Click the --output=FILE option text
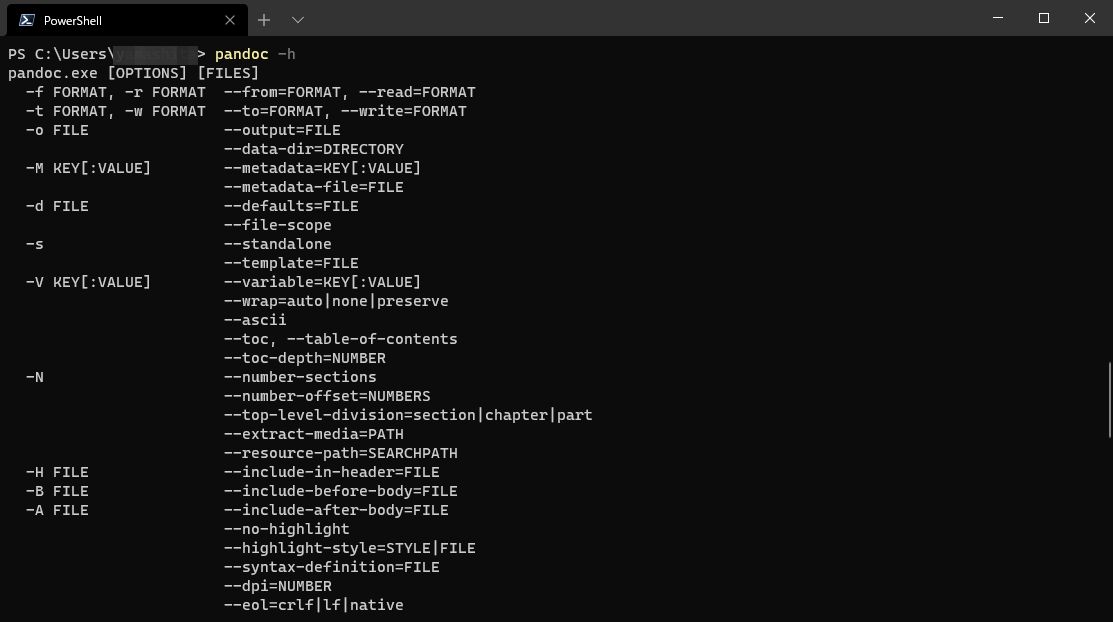Screen dimensions: 1113x622 click(x=282, y=130)
